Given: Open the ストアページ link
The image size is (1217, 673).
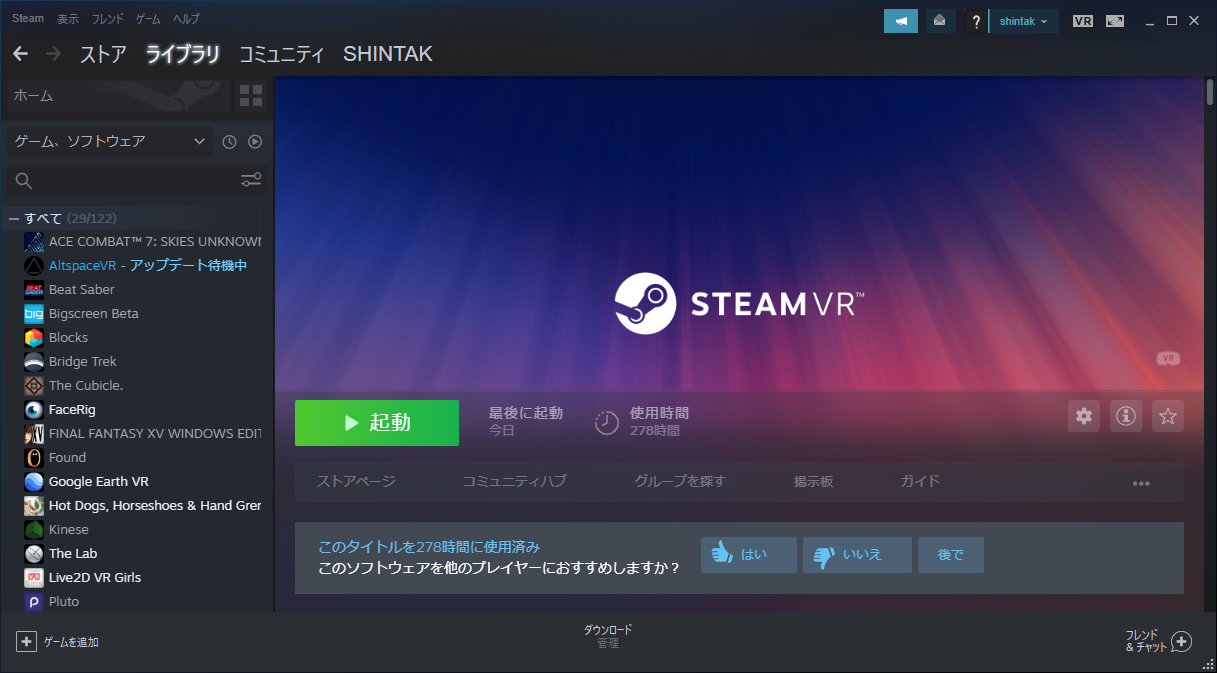Looking at the screenshot, I should click(x=356, y=481).
